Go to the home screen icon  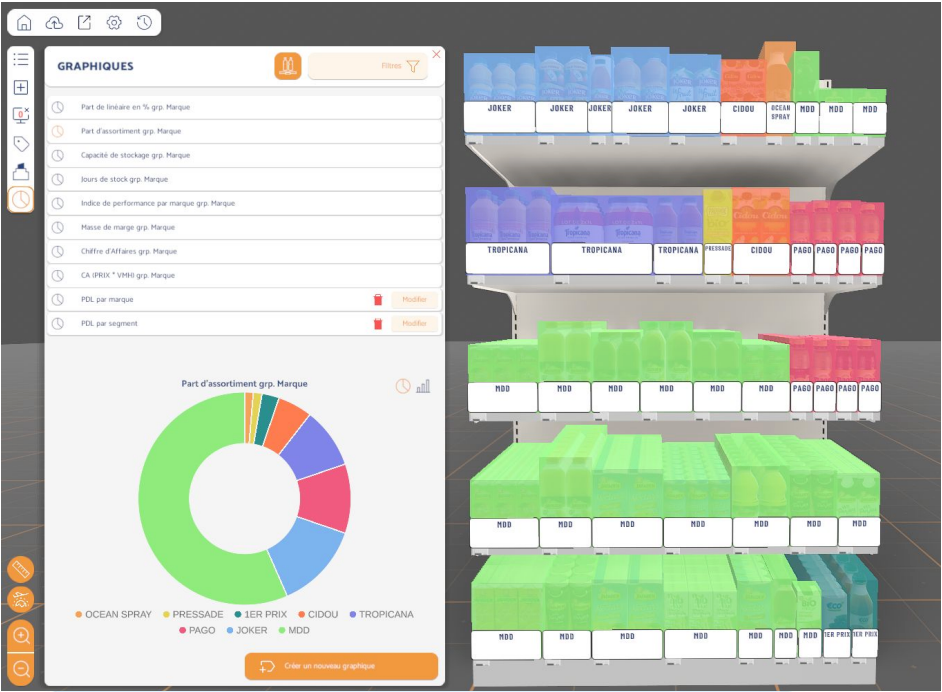click(24, 23)
